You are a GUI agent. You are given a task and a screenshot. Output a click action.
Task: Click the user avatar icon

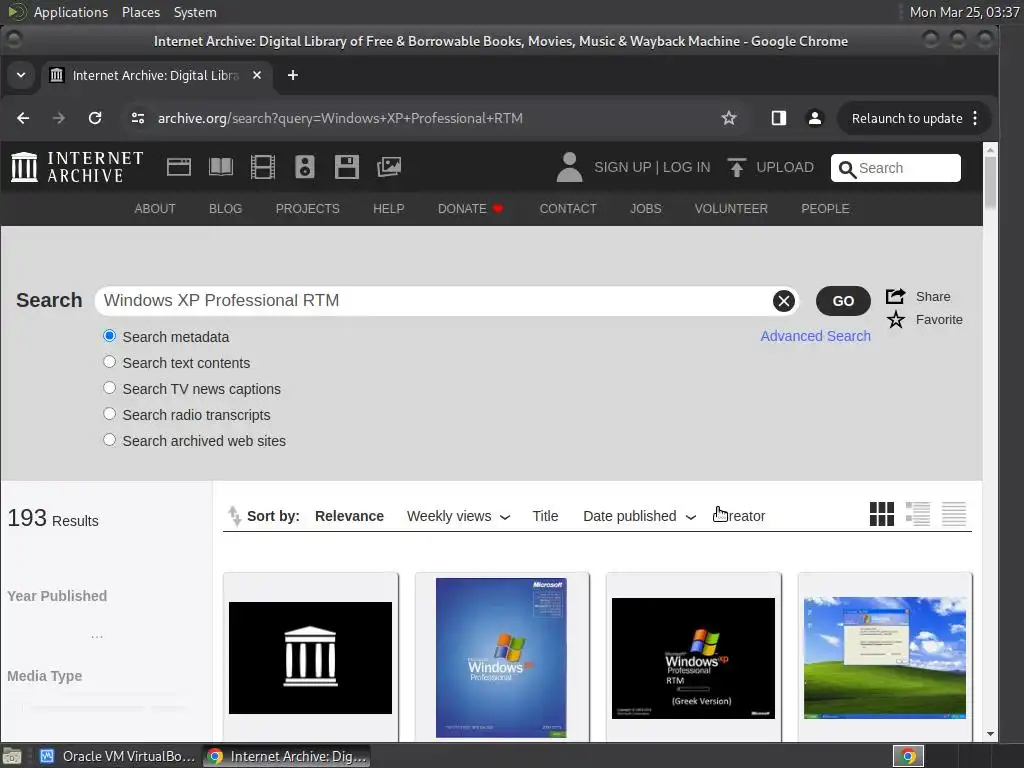point(569,167)
